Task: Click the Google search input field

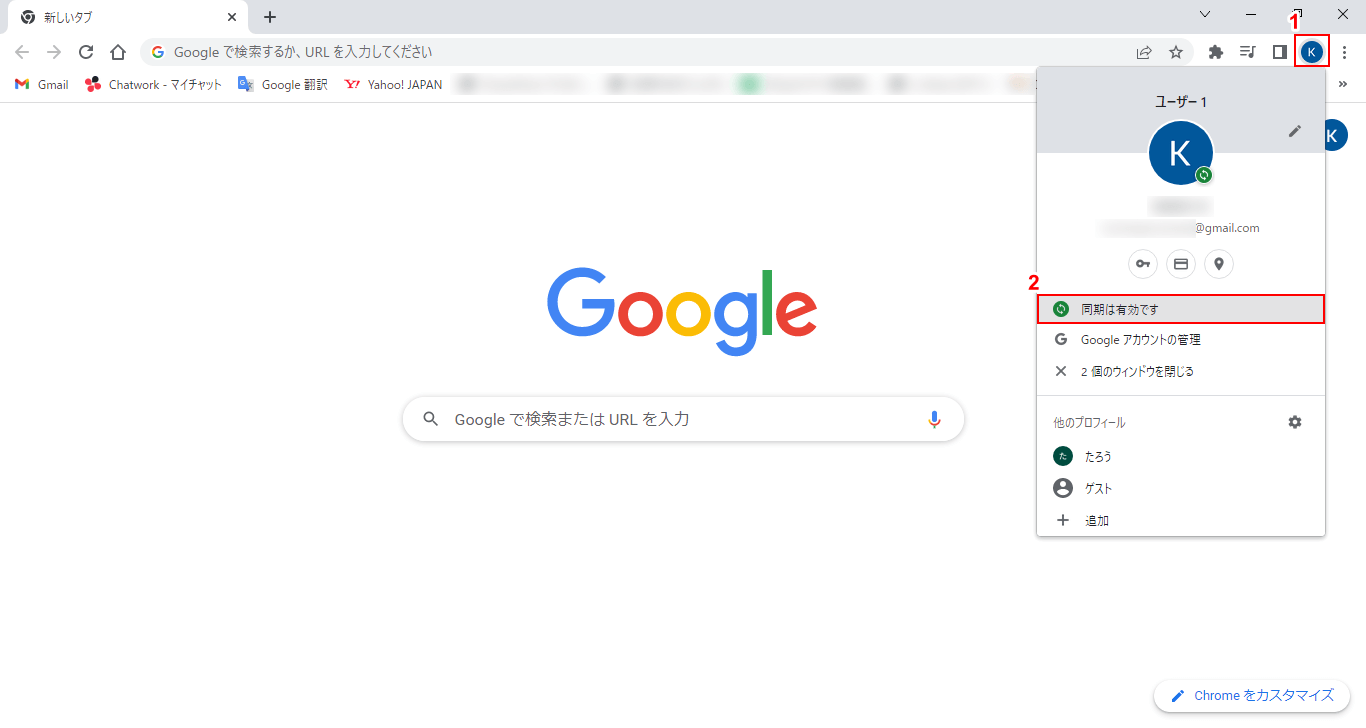Action: click(x=683, y=419)
